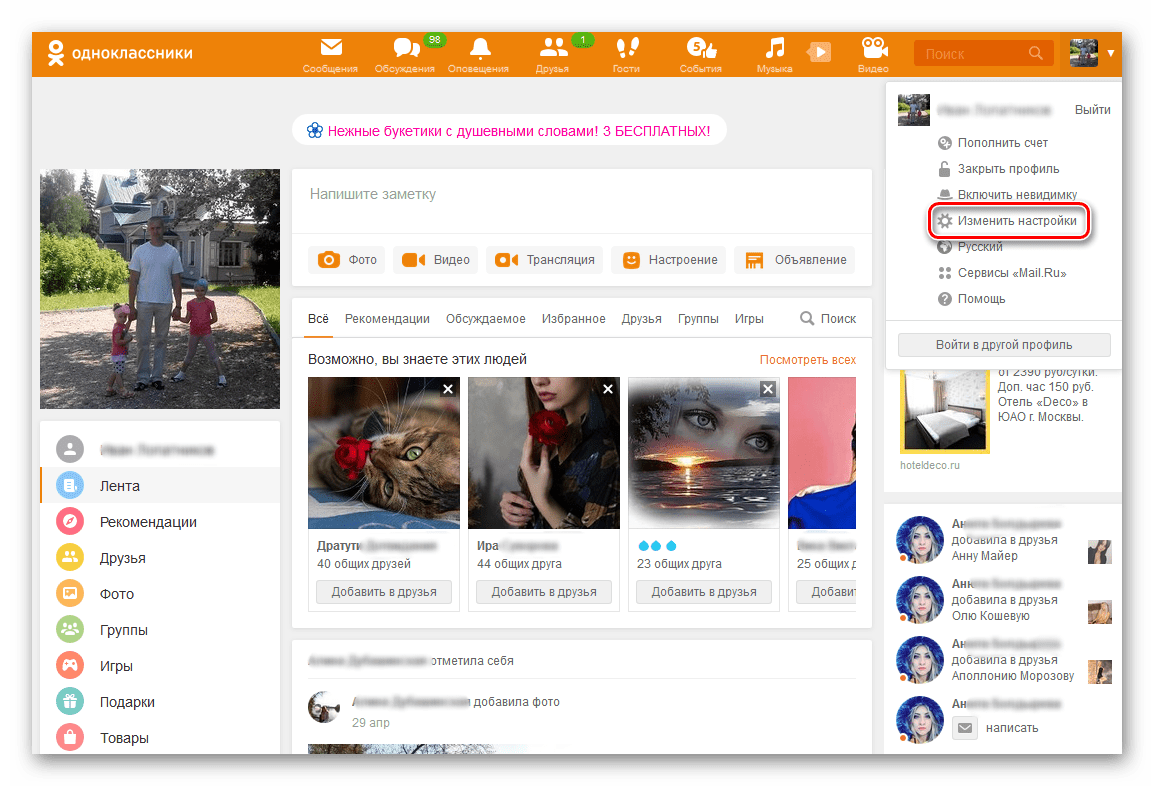Switch to the Обсуждаемое feed tab

(x=486, y=319)
